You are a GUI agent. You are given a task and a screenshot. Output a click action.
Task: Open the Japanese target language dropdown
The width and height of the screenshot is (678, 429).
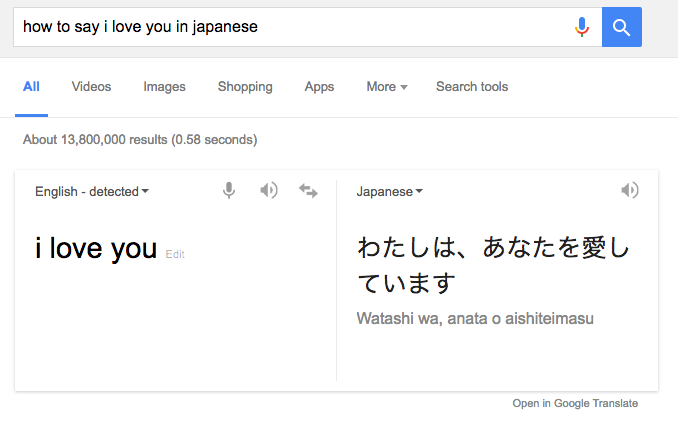(x=389, y=192)
